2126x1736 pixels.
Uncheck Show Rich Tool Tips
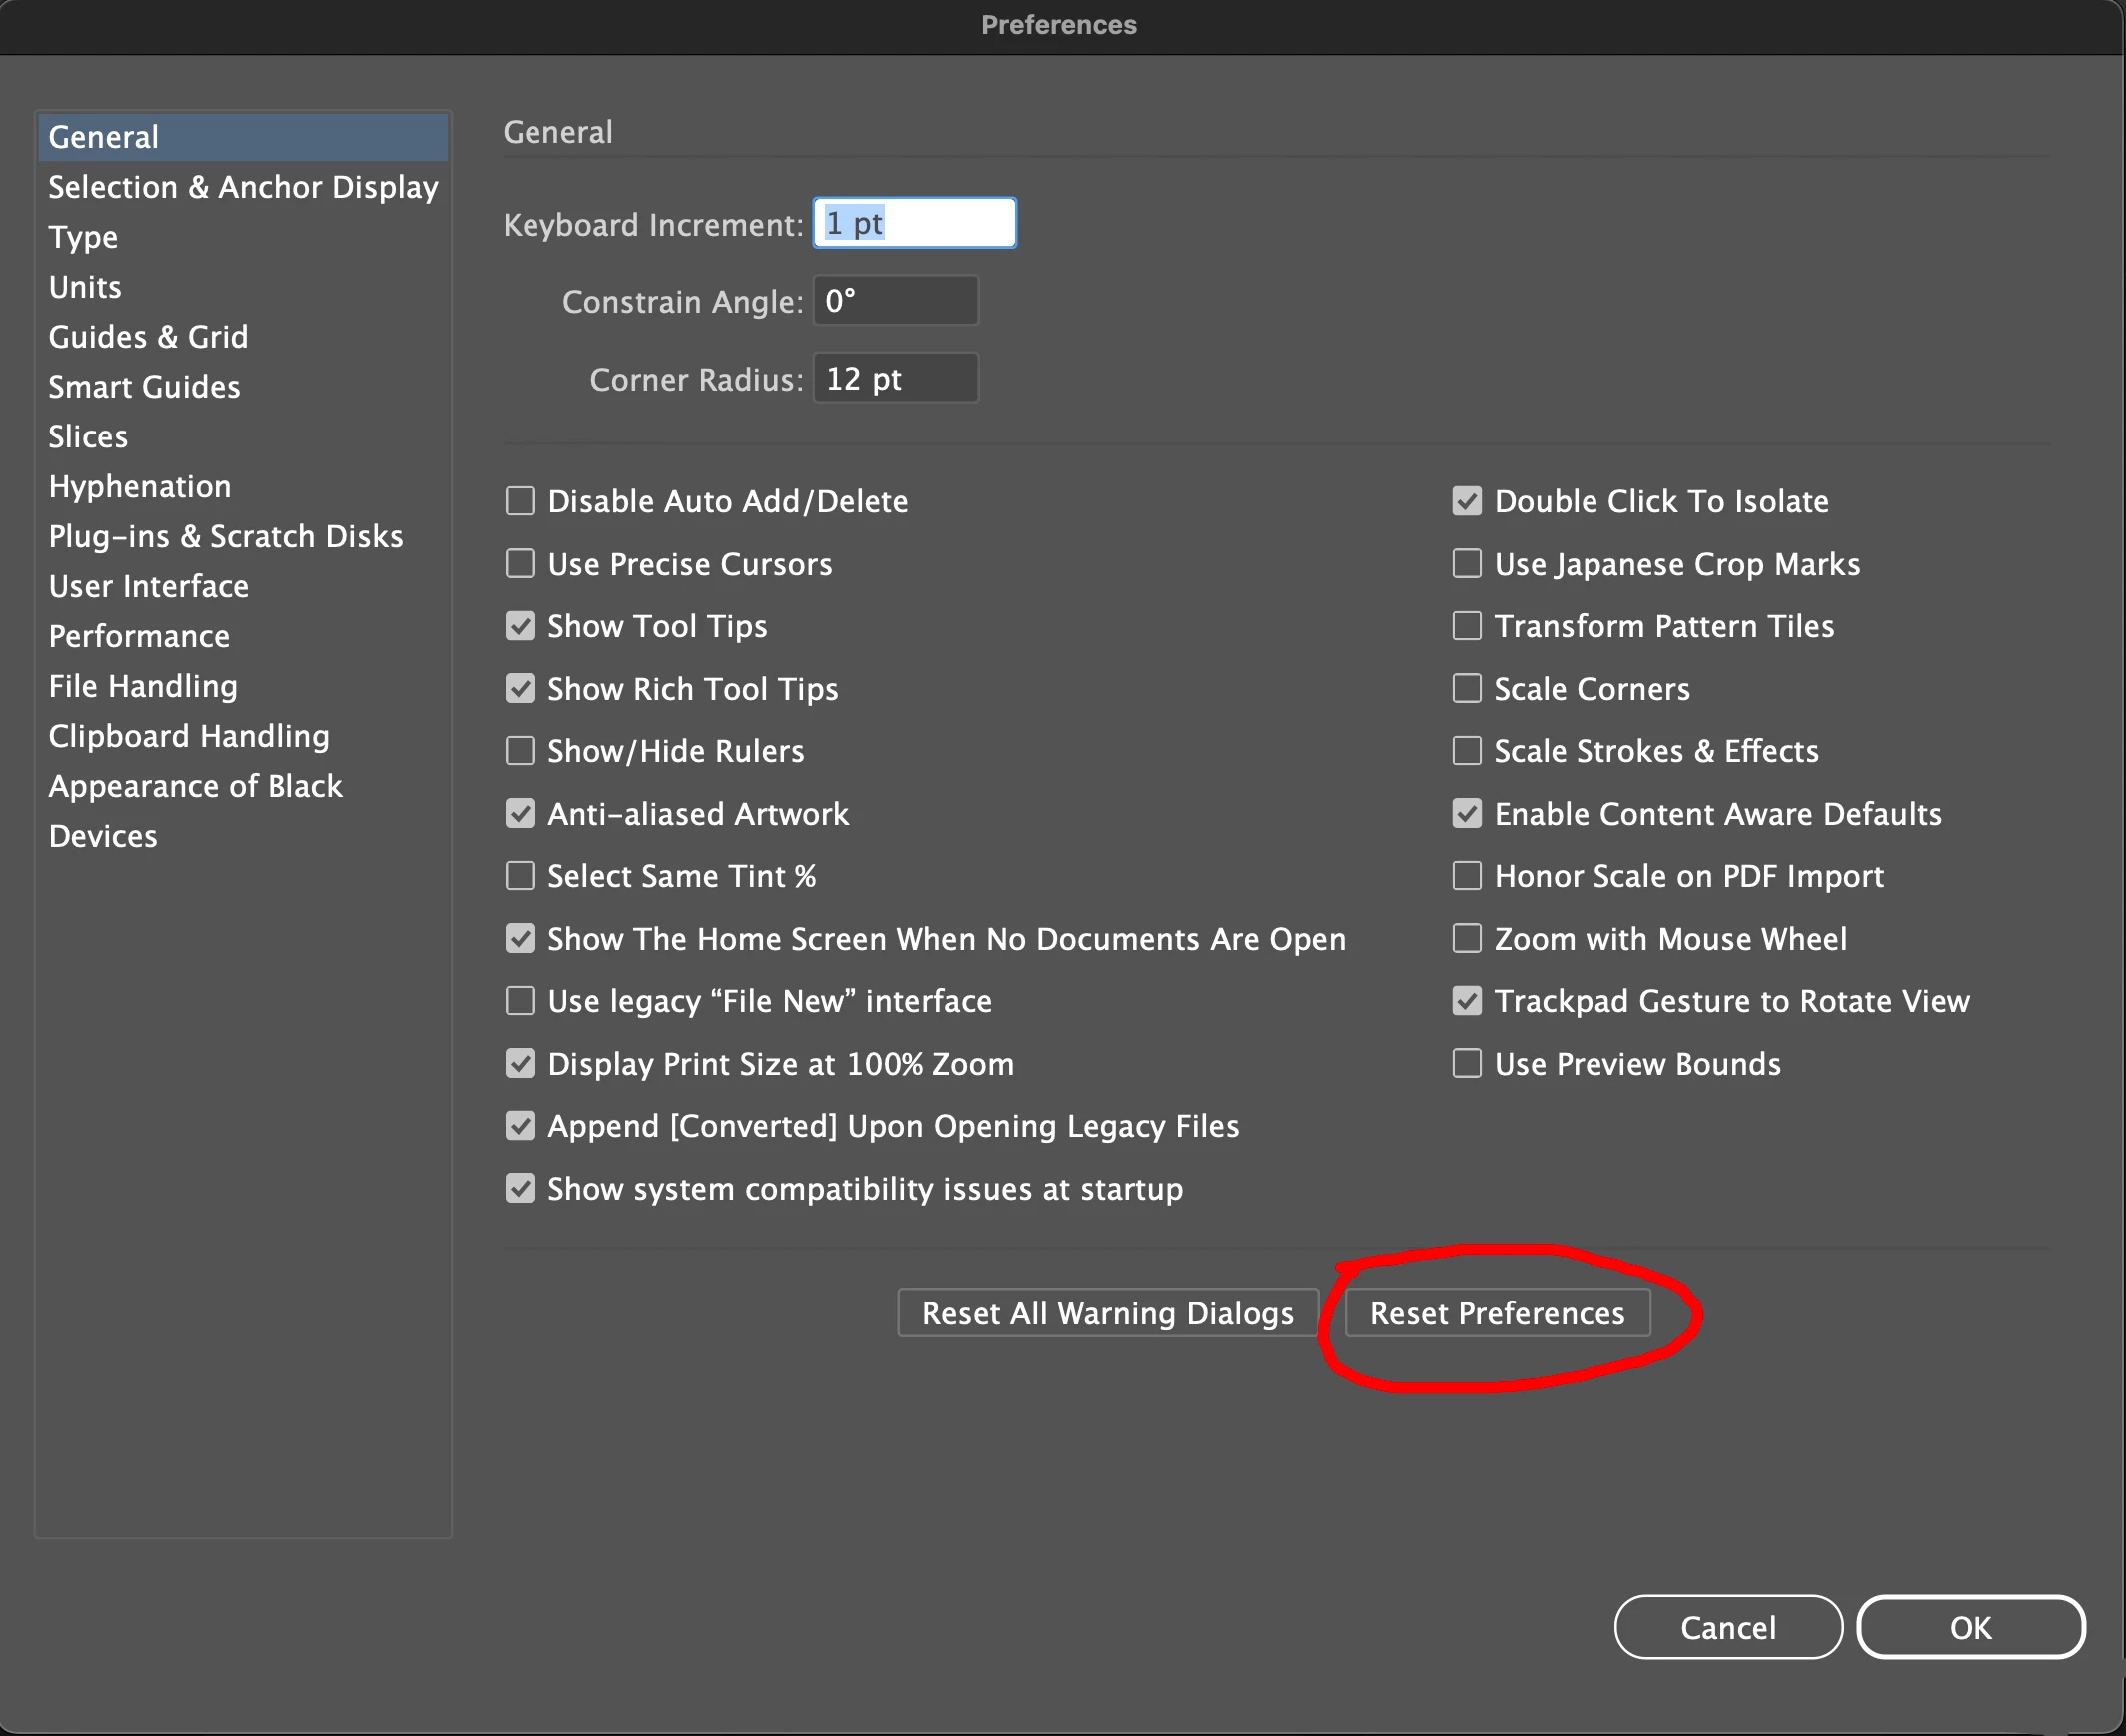[520, 689]
